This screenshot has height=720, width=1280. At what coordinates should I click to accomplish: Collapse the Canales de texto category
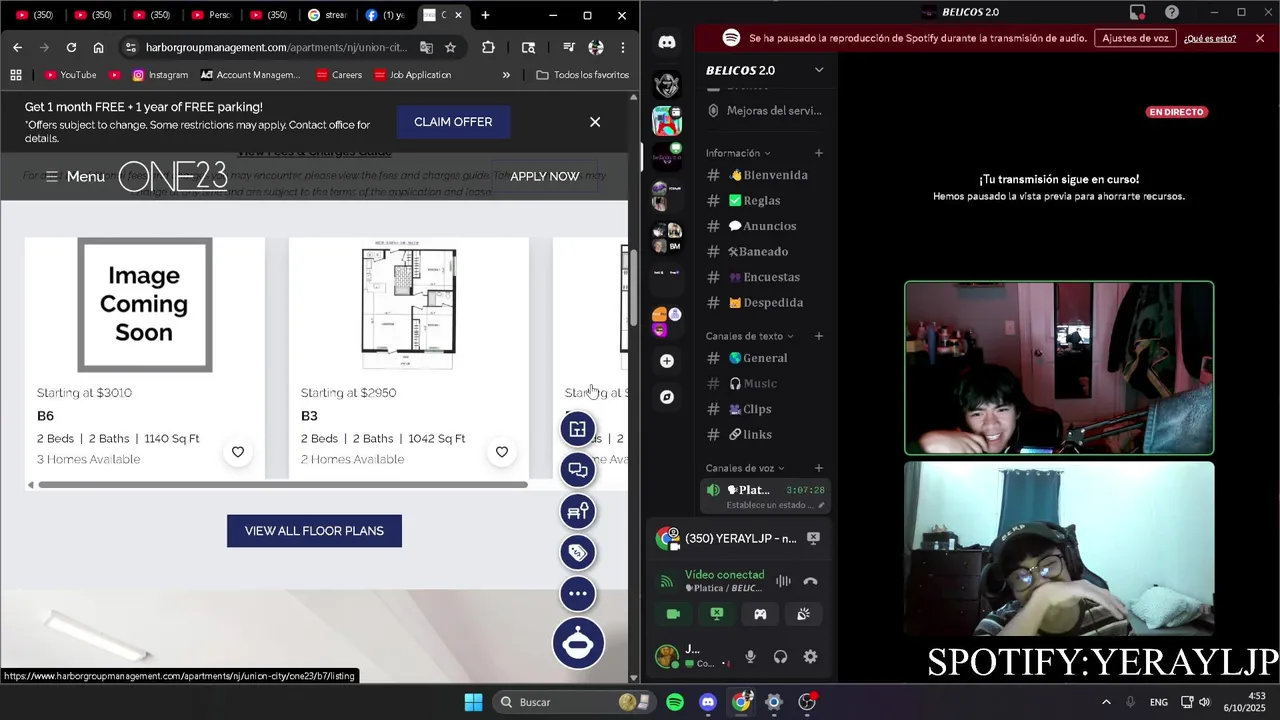tap(749, 336)
